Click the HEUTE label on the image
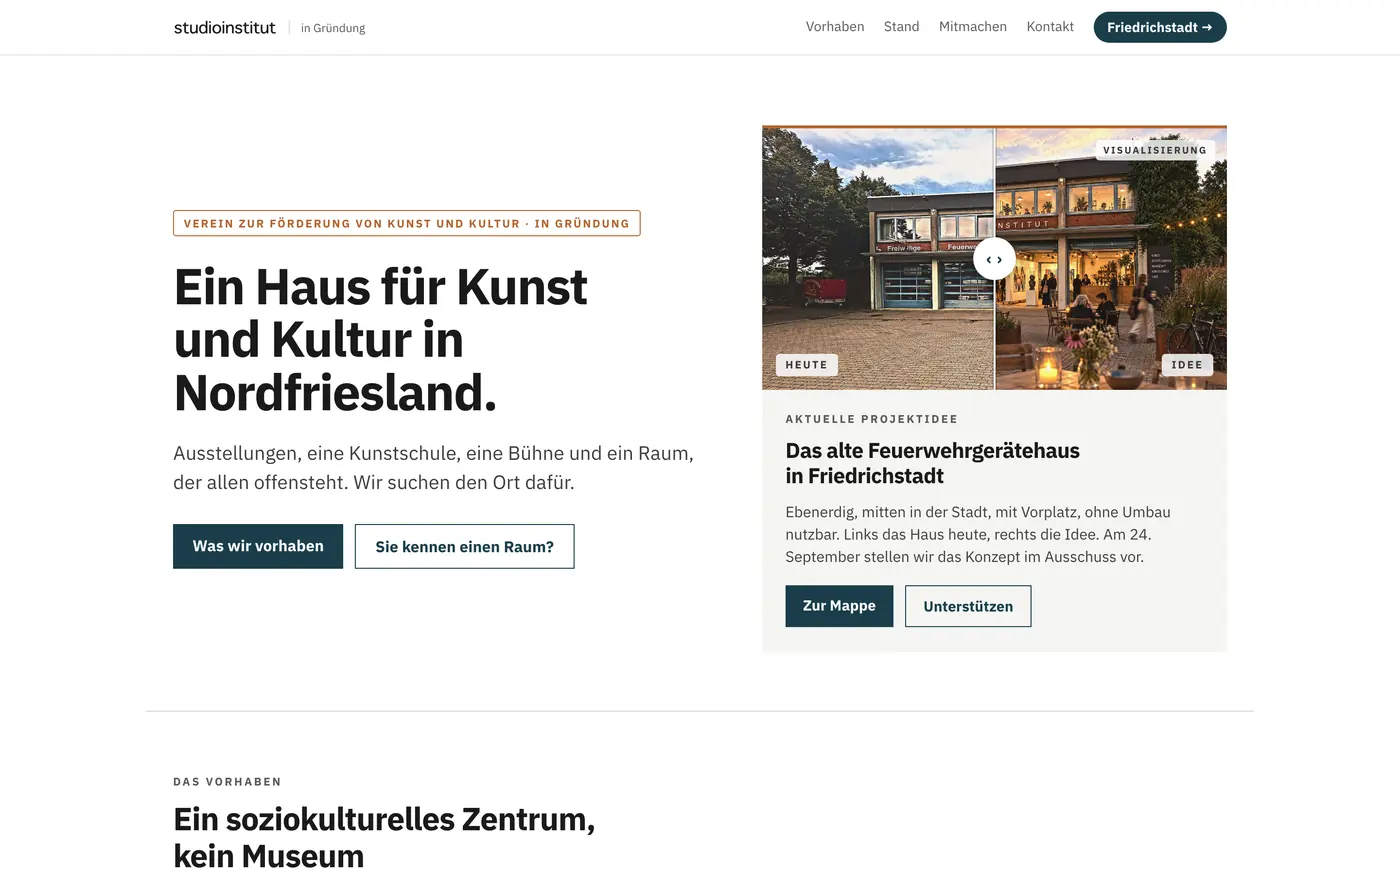 click(x=807, y=365)
